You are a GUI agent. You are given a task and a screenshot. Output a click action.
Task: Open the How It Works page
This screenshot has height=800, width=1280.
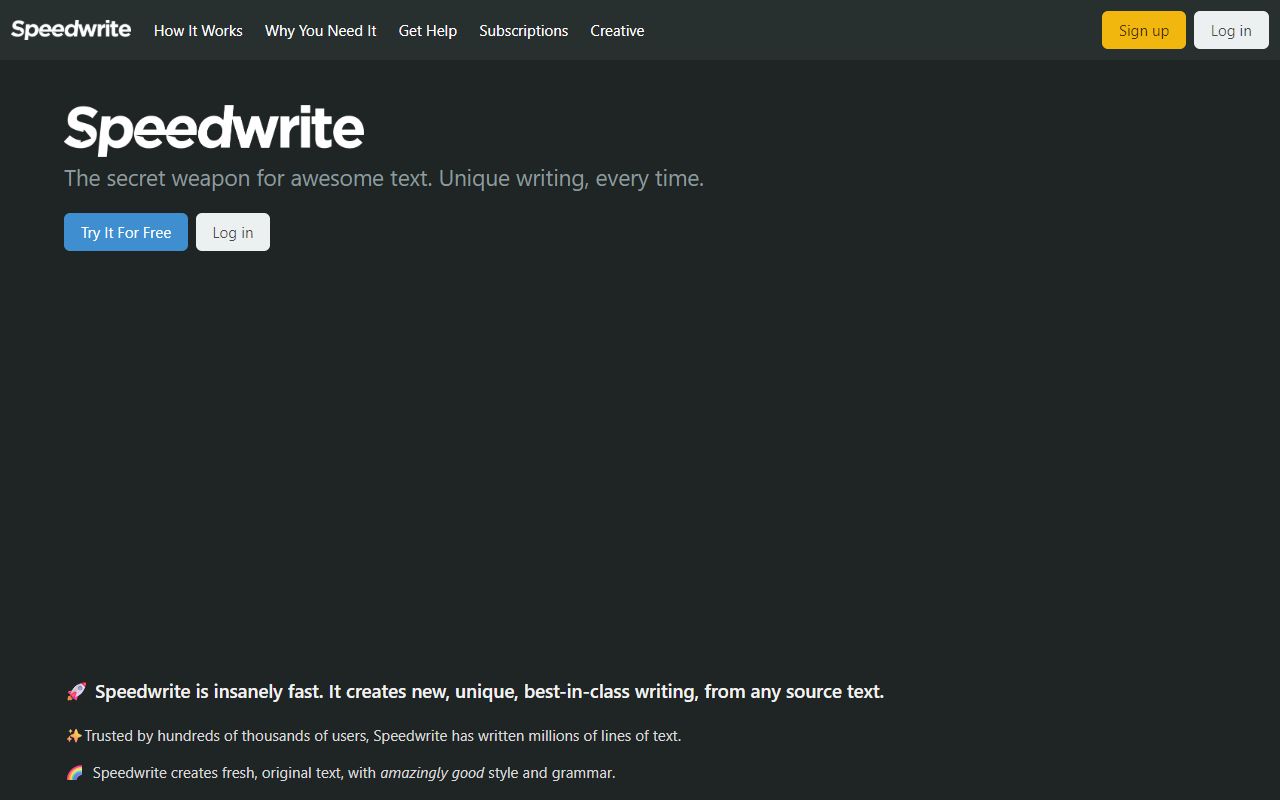tap(197, 31)
